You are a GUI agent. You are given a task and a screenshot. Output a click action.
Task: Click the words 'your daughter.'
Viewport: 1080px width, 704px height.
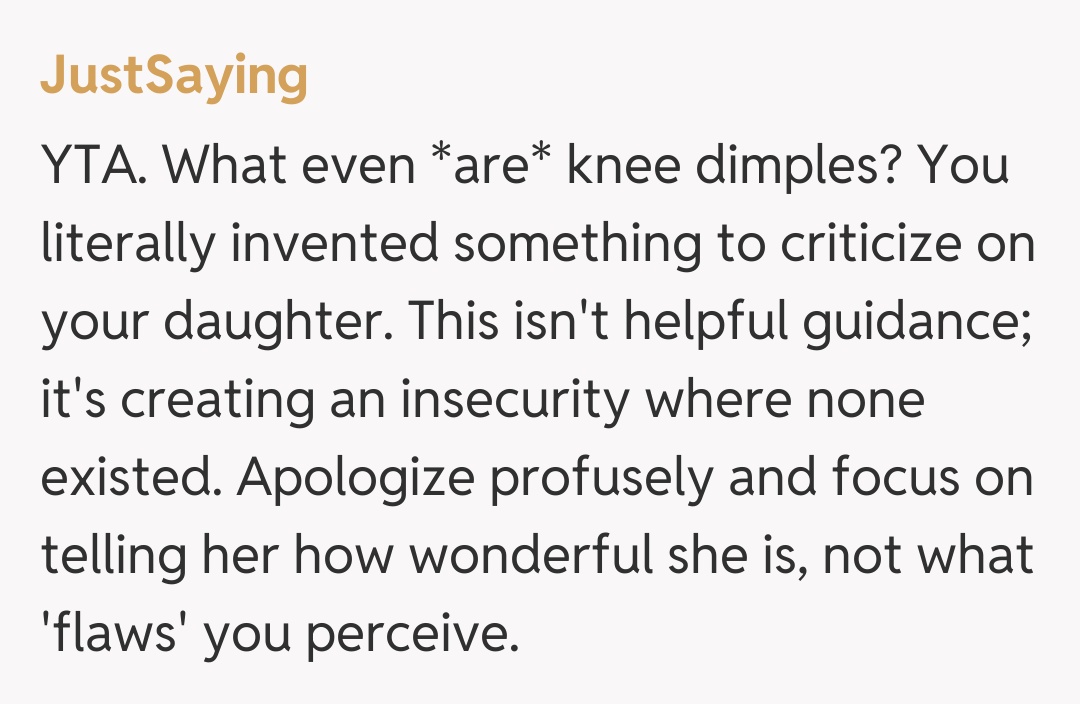coord(217,323)
